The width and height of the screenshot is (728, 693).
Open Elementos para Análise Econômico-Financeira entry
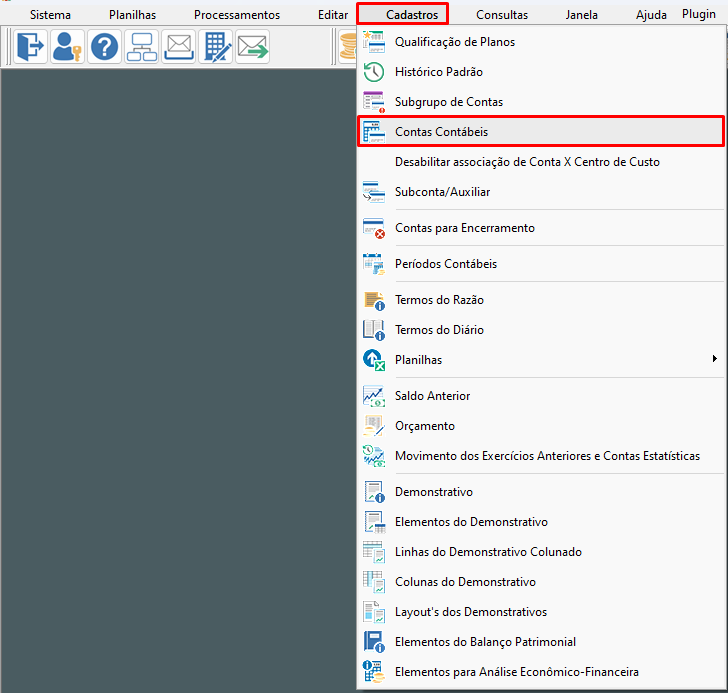click(541, 672)
